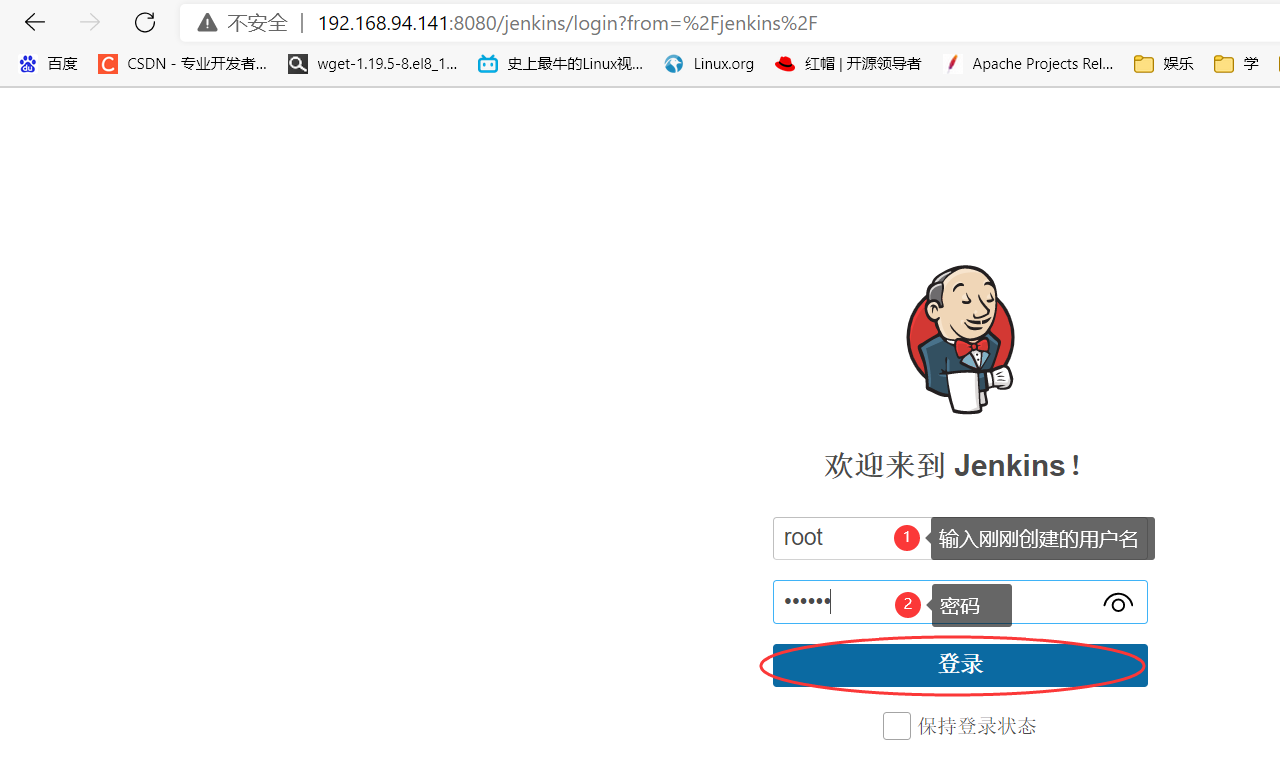
Task: Open the Linux.org bookmark
Action: 709,64
